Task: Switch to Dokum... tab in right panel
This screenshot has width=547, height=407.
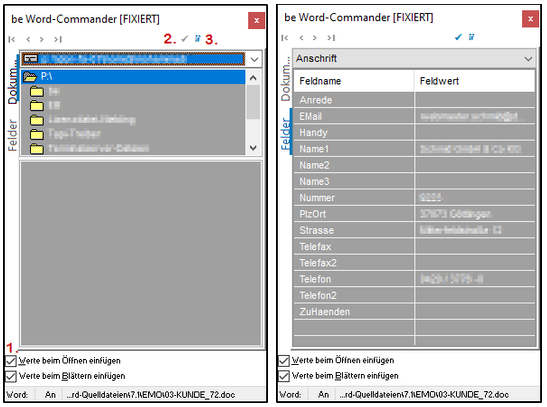Action: [286, 78]
